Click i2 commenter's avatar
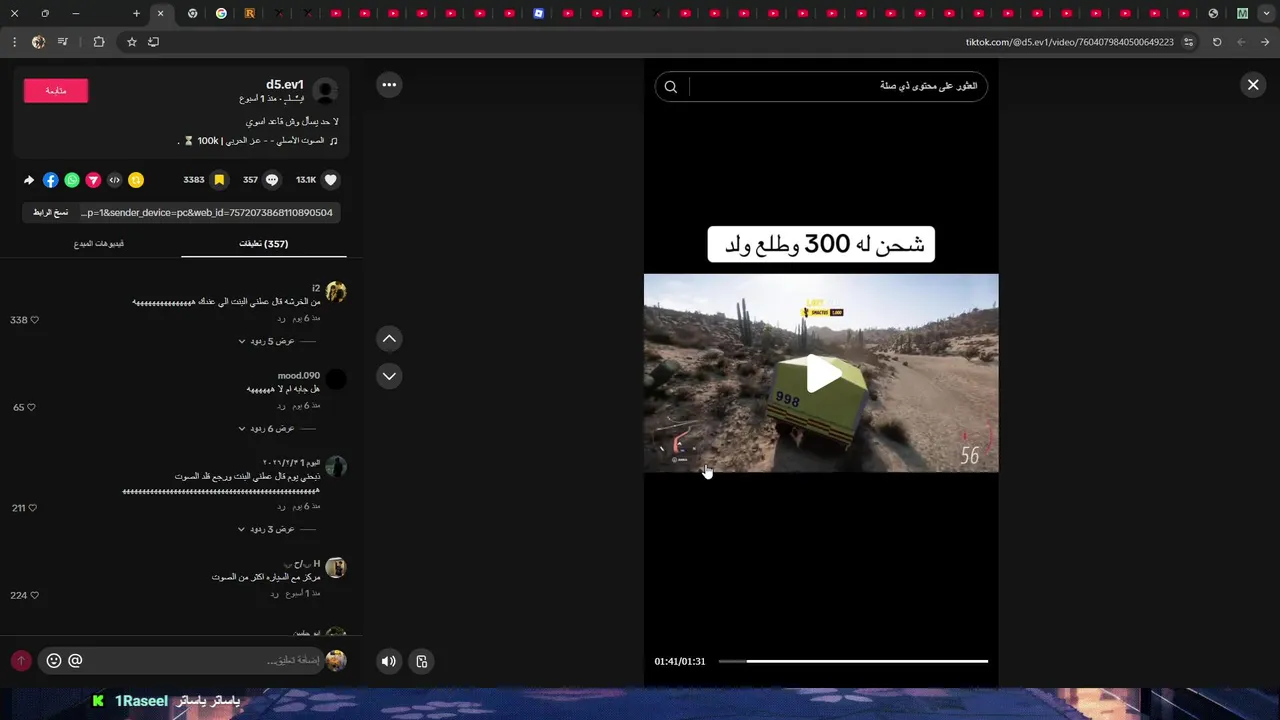Screen dimensions: 1280x720 336,292
